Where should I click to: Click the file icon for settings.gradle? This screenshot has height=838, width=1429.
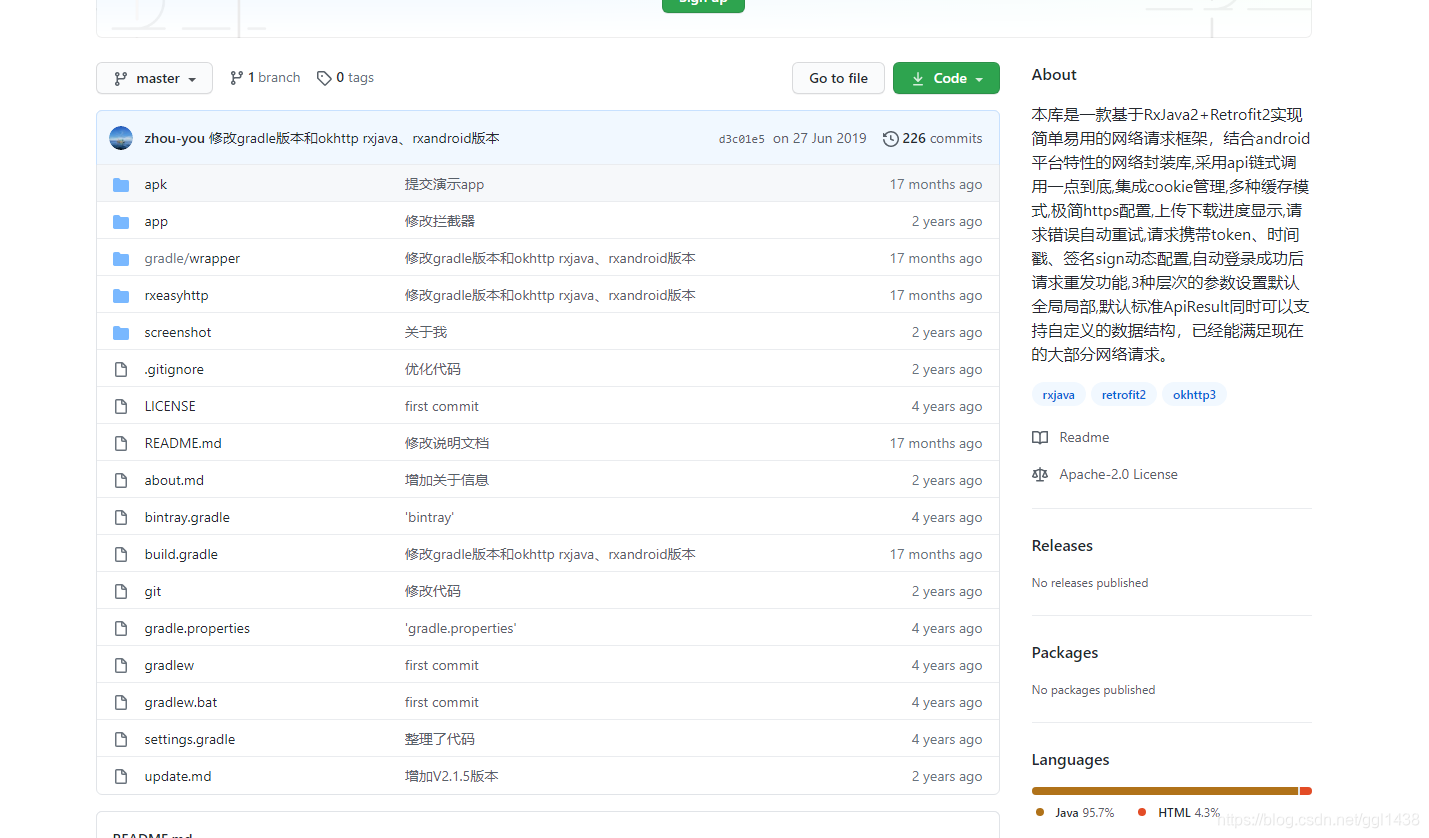tap(121, 739)
